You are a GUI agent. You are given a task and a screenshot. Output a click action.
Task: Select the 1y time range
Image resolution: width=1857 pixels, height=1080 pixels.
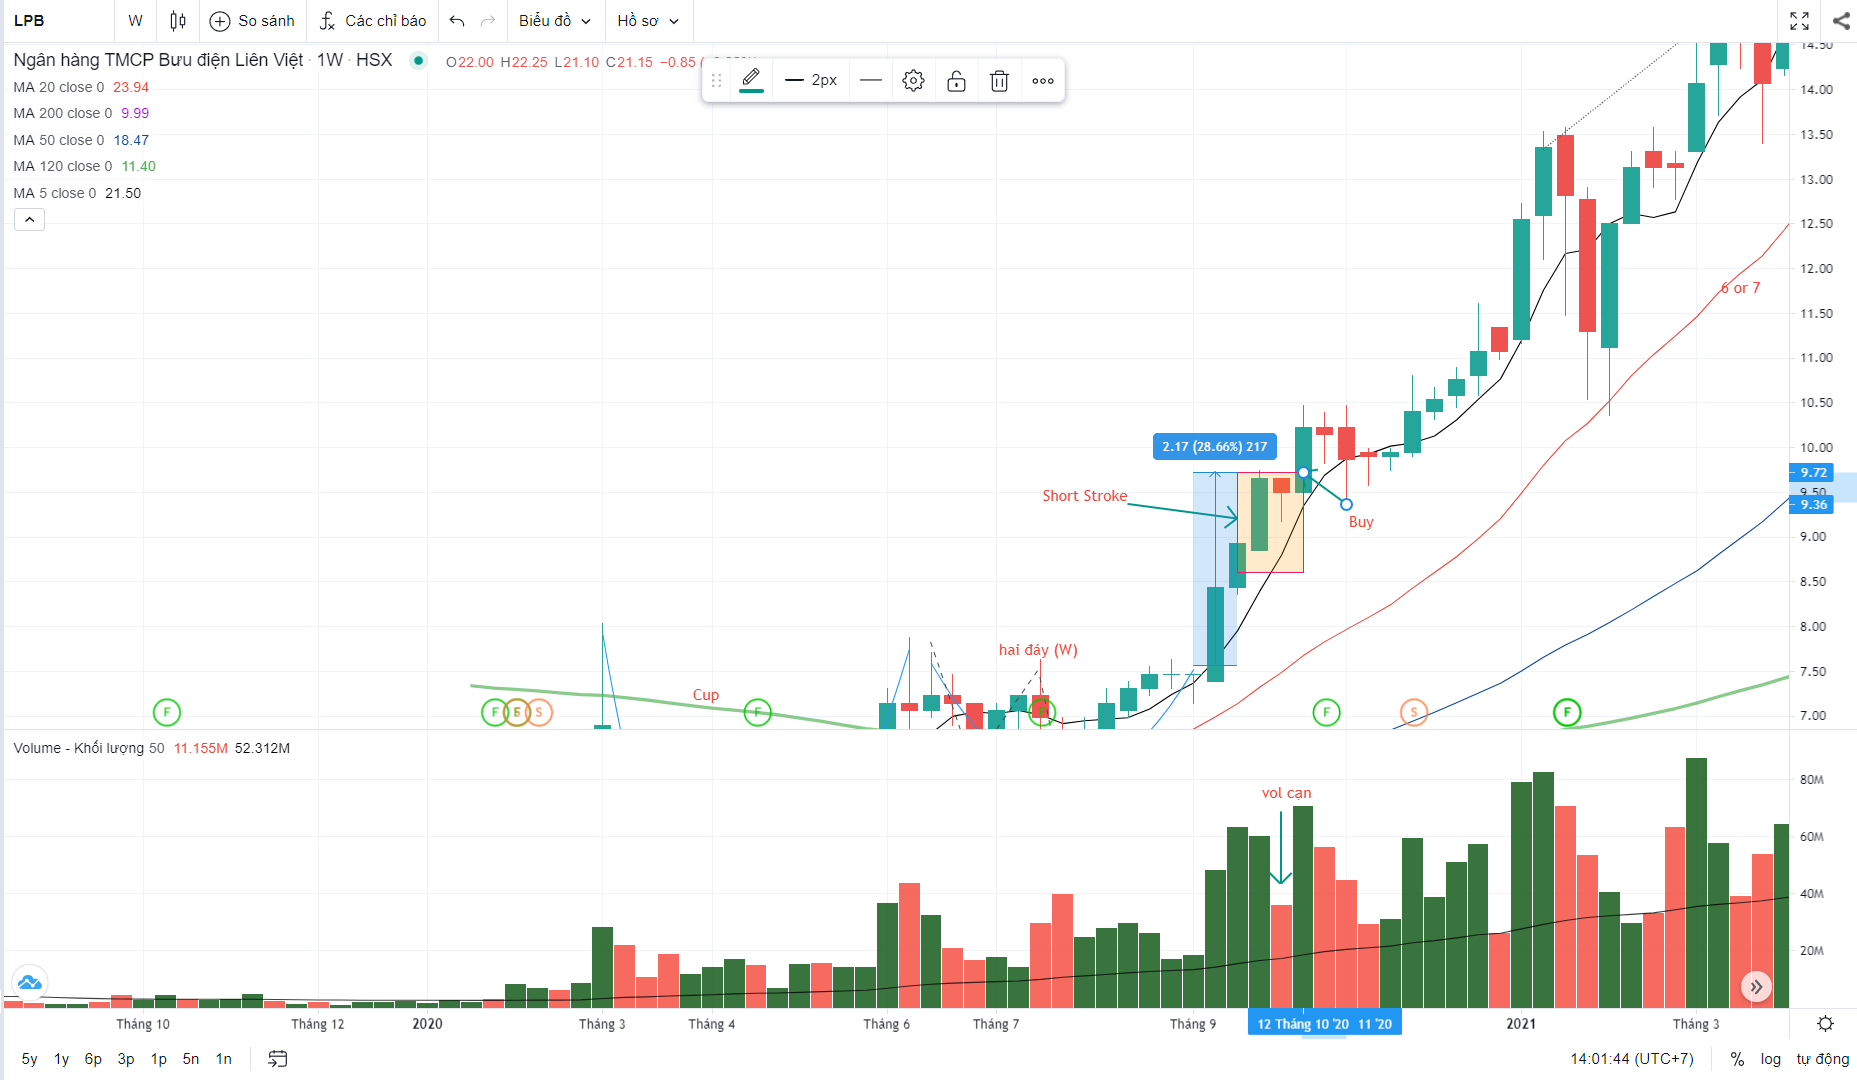pyautogui.click(x=61, y=1059)
